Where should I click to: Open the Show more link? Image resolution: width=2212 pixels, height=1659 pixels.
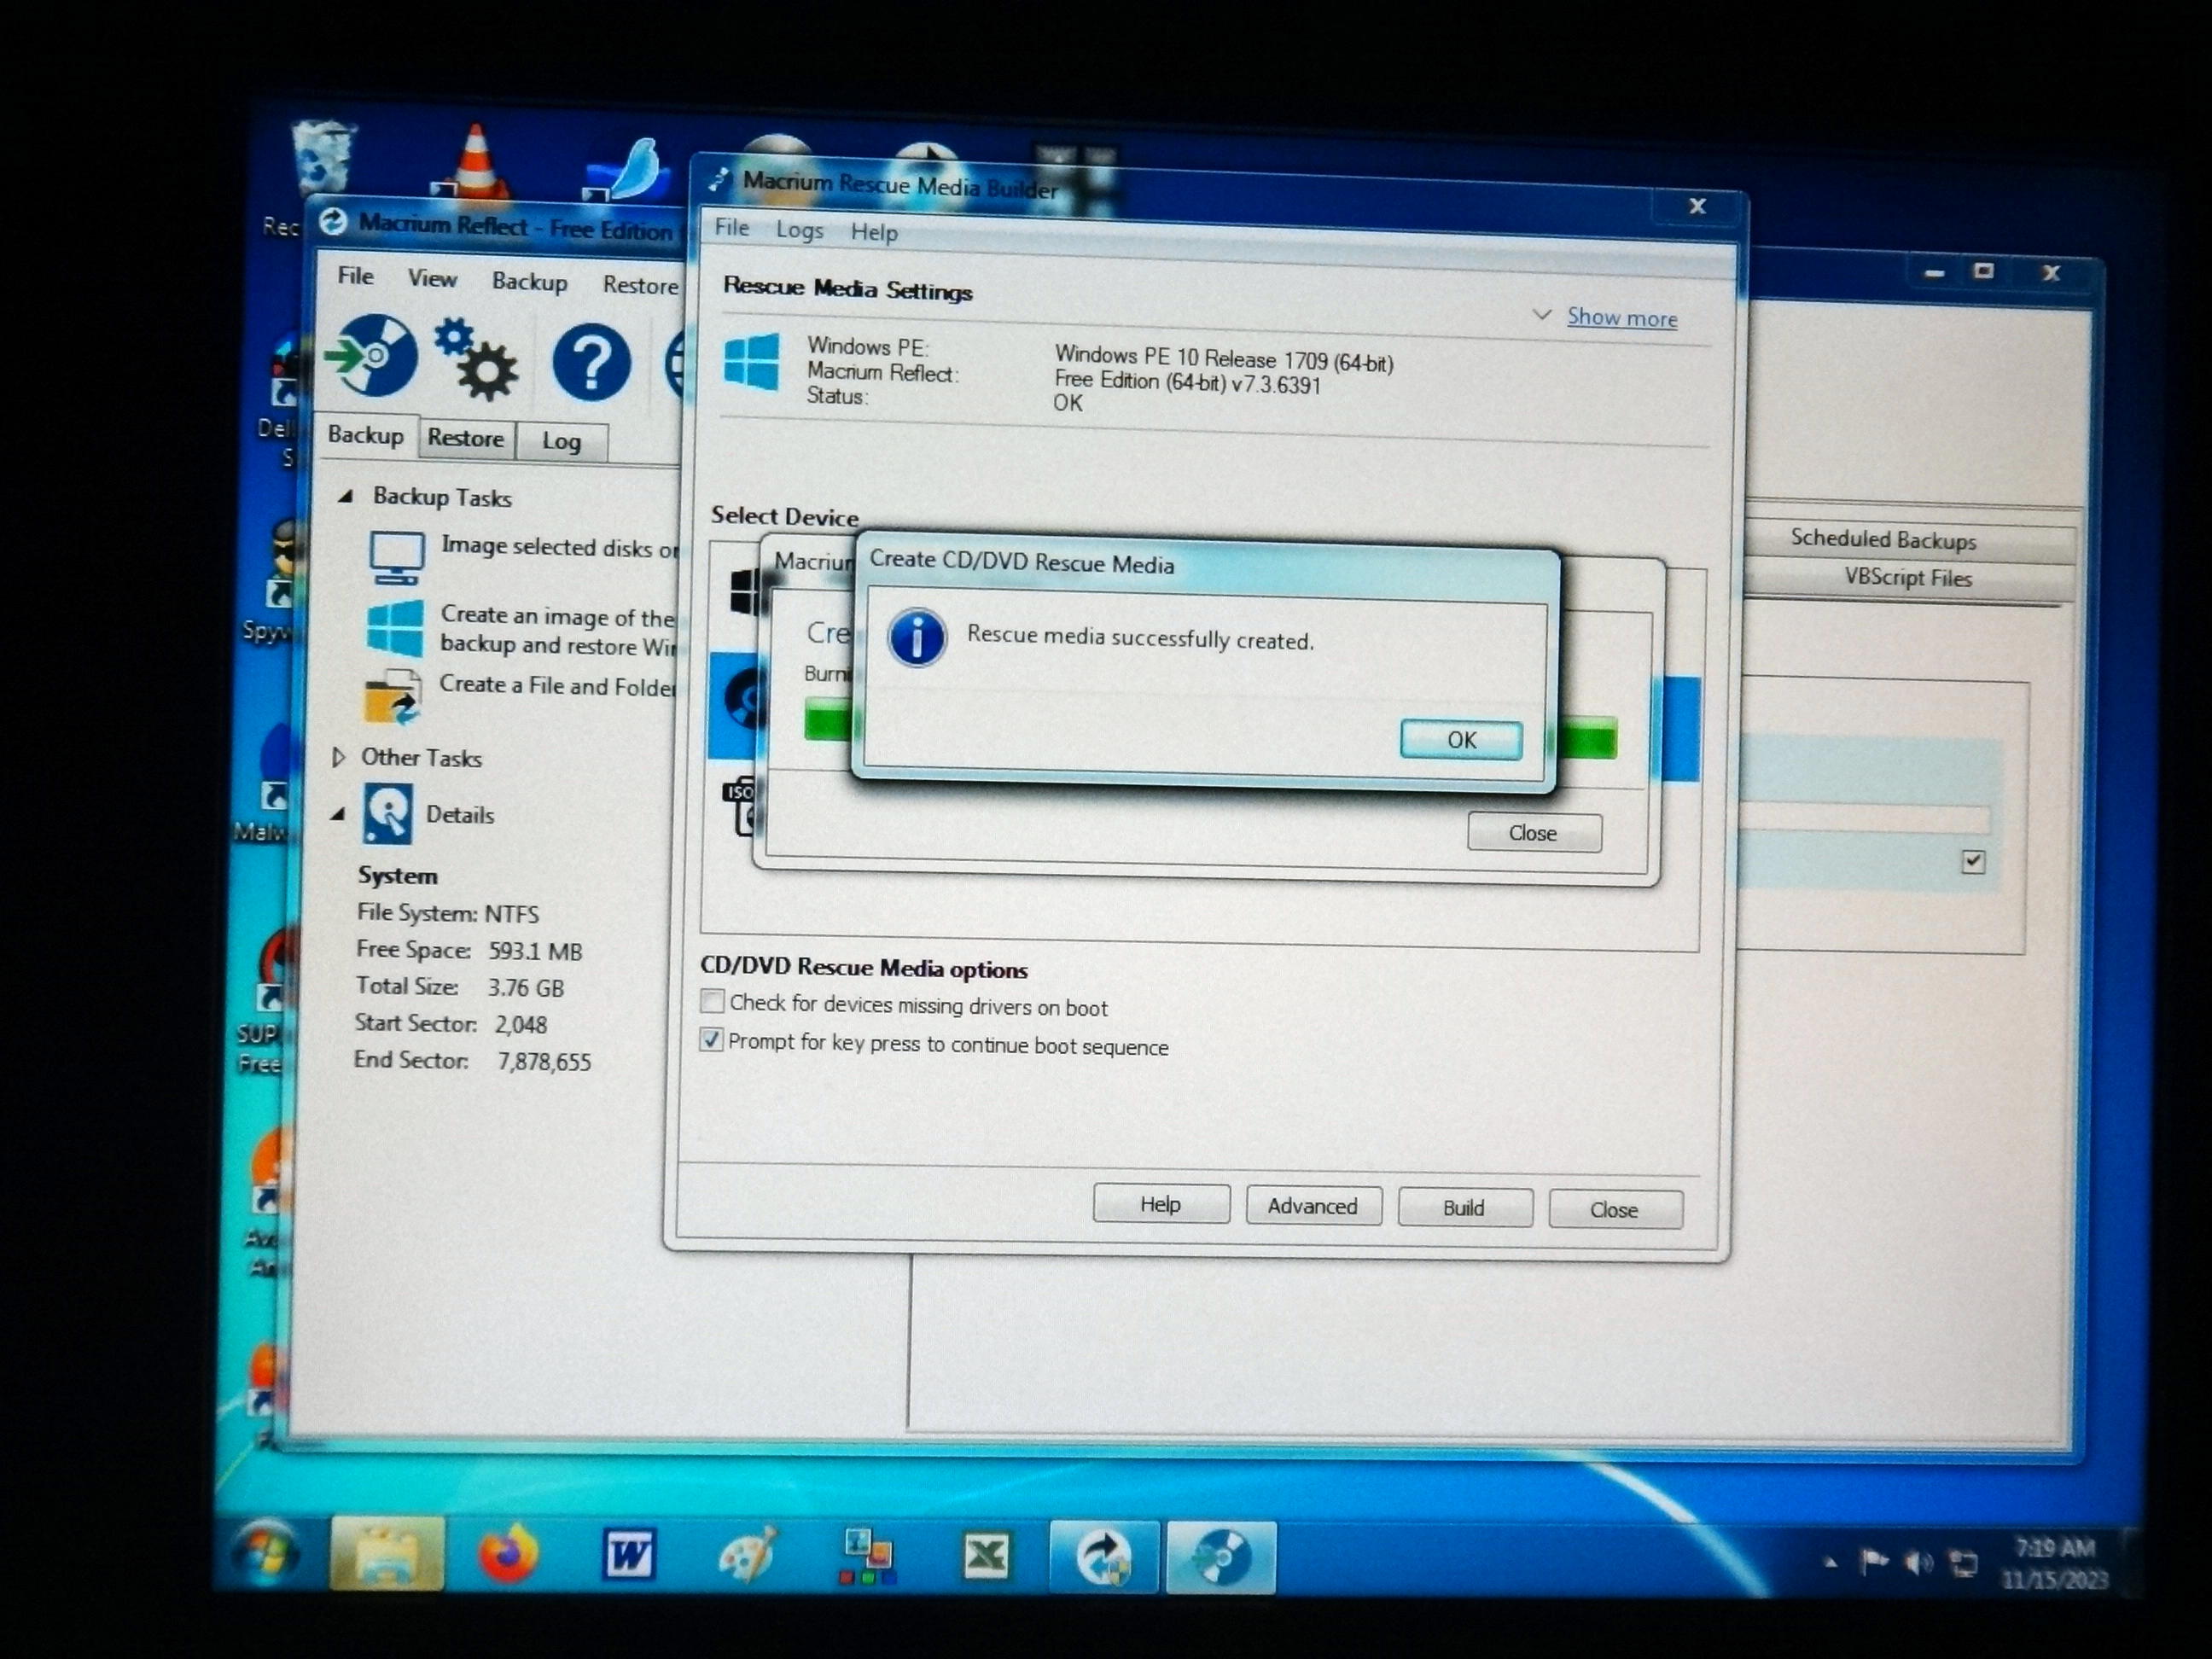pyautogui.click(x=1622, y=317)
